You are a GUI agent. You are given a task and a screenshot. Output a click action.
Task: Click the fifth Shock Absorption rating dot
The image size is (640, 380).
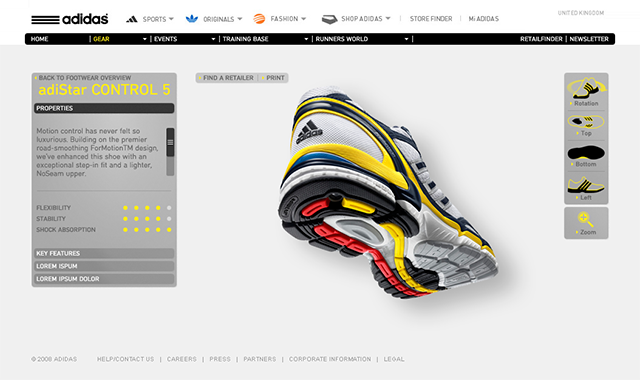[169, 230]
